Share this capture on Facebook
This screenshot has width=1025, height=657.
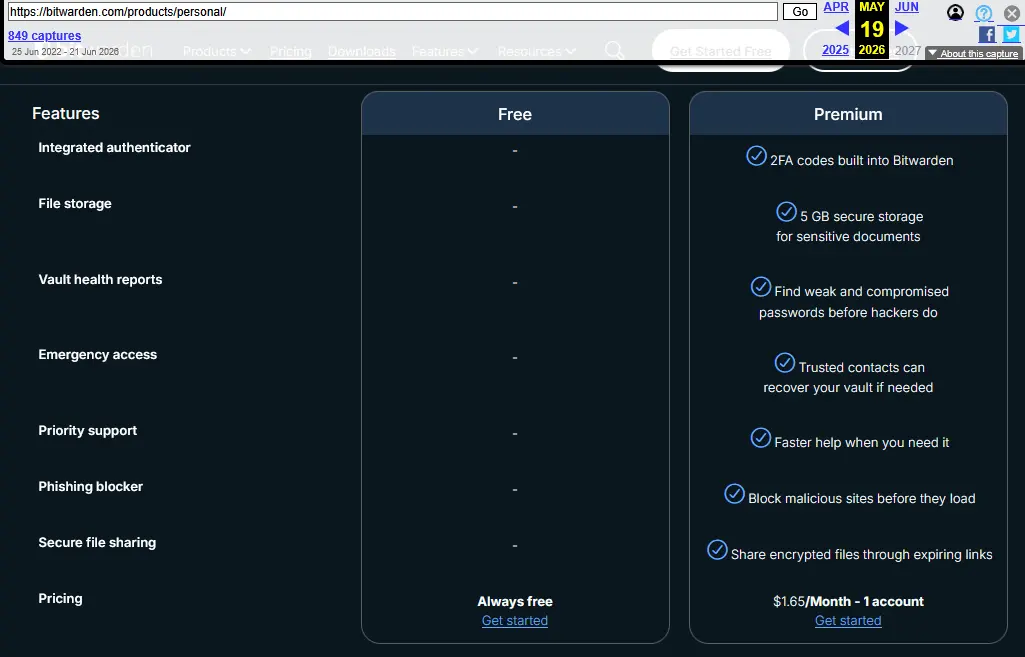tap(986, 35)
